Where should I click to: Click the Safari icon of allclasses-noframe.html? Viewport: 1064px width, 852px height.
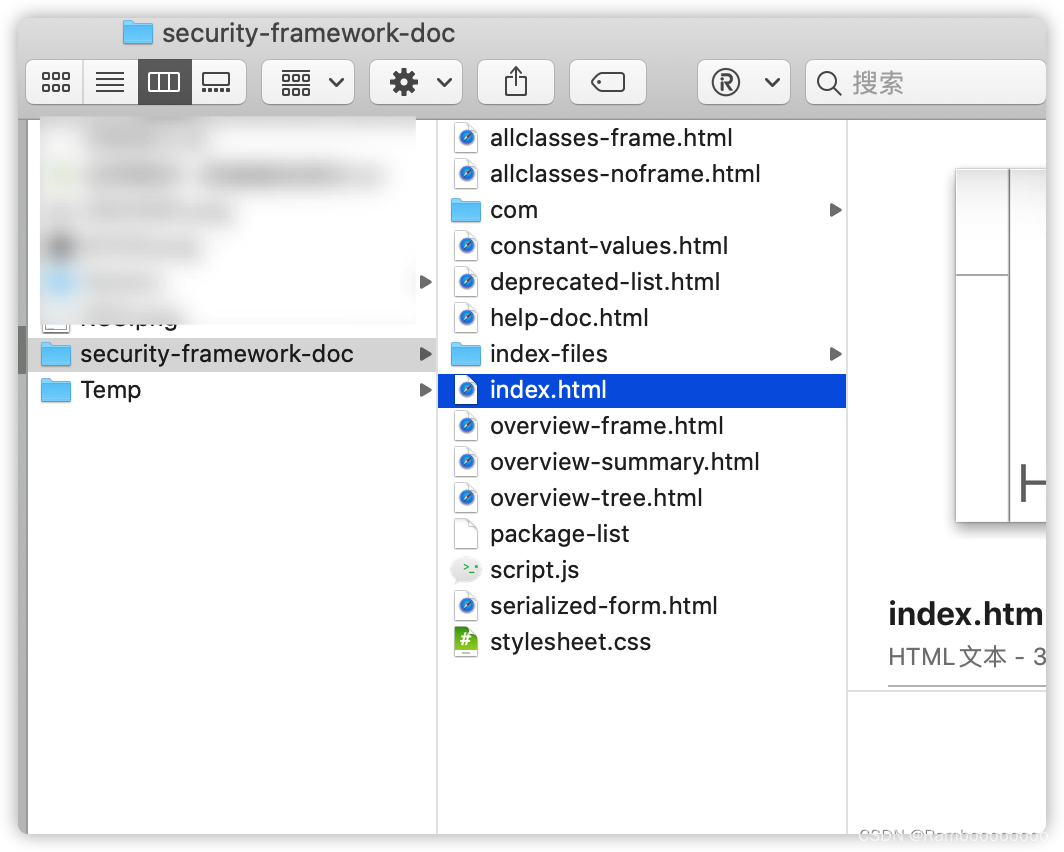(x=466, y=174)
